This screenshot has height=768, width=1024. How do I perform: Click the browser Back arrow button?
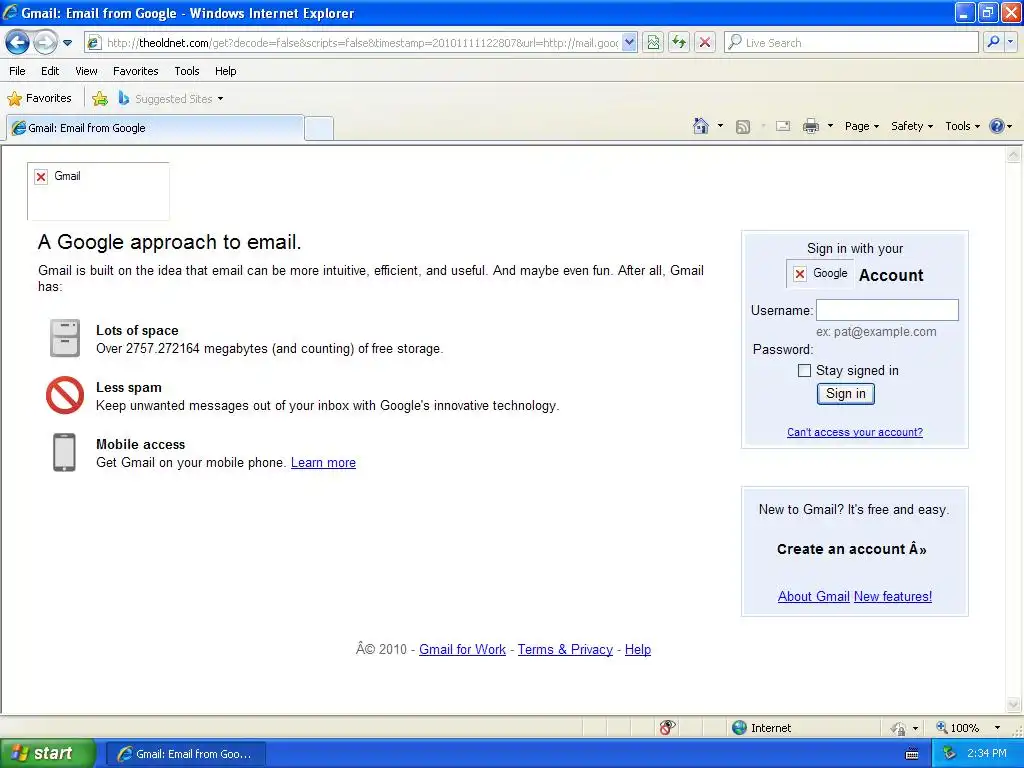pyautogui.click(x=18, y=43)
